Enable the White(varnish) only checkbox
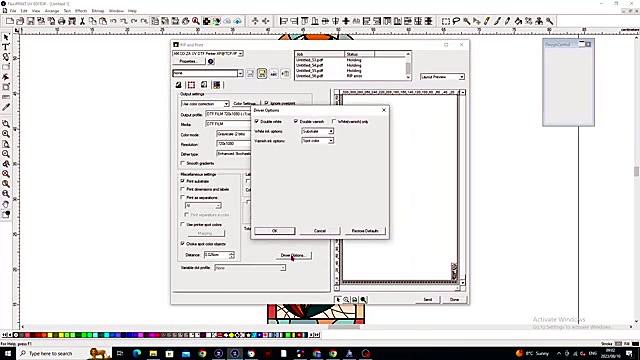 [x=334, y=121]
